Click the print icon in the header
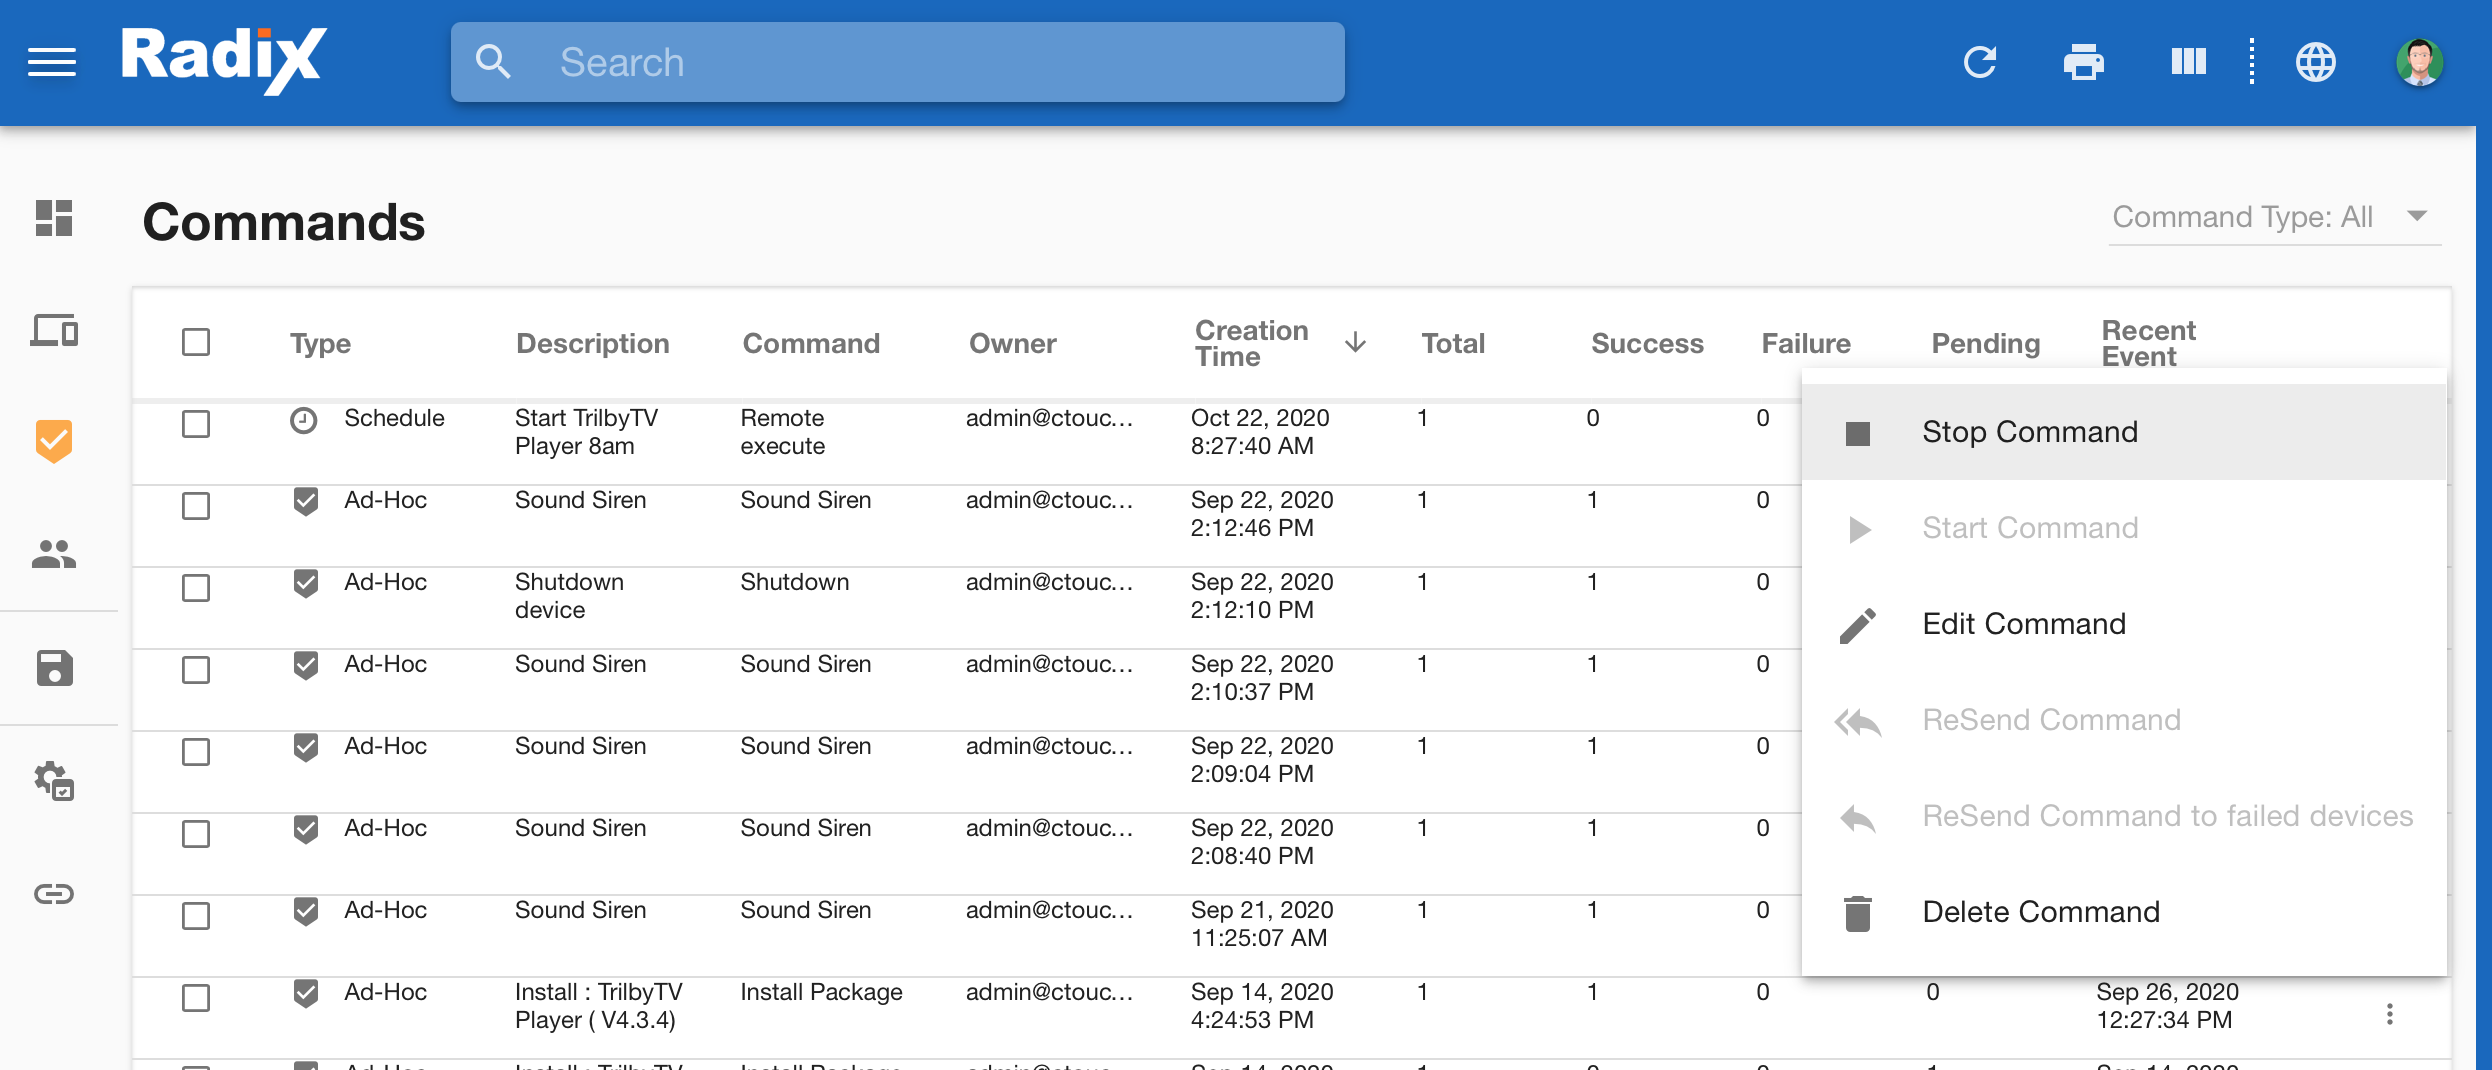This screenshot has width=2492, height=1070. pyautogui.click(x=2083, y=62)
